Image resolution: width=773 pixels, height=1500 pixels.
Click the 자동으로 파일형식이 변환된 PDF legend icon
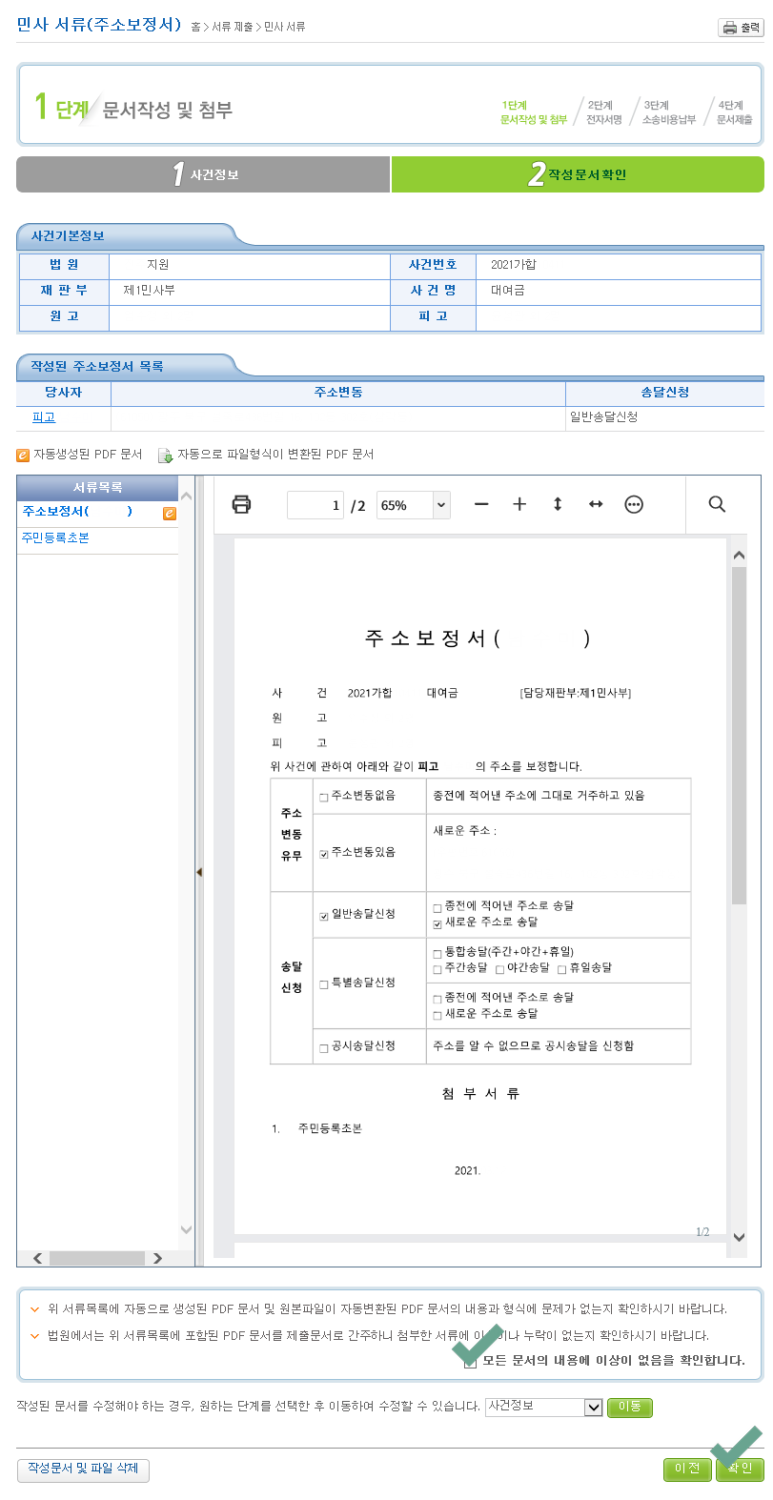(x=165, y=455)
